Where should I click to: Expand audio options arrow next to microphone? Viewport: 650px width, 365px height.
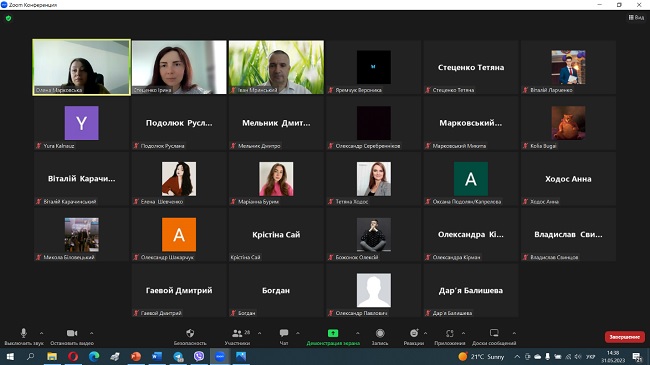click(x=41, y=333)
